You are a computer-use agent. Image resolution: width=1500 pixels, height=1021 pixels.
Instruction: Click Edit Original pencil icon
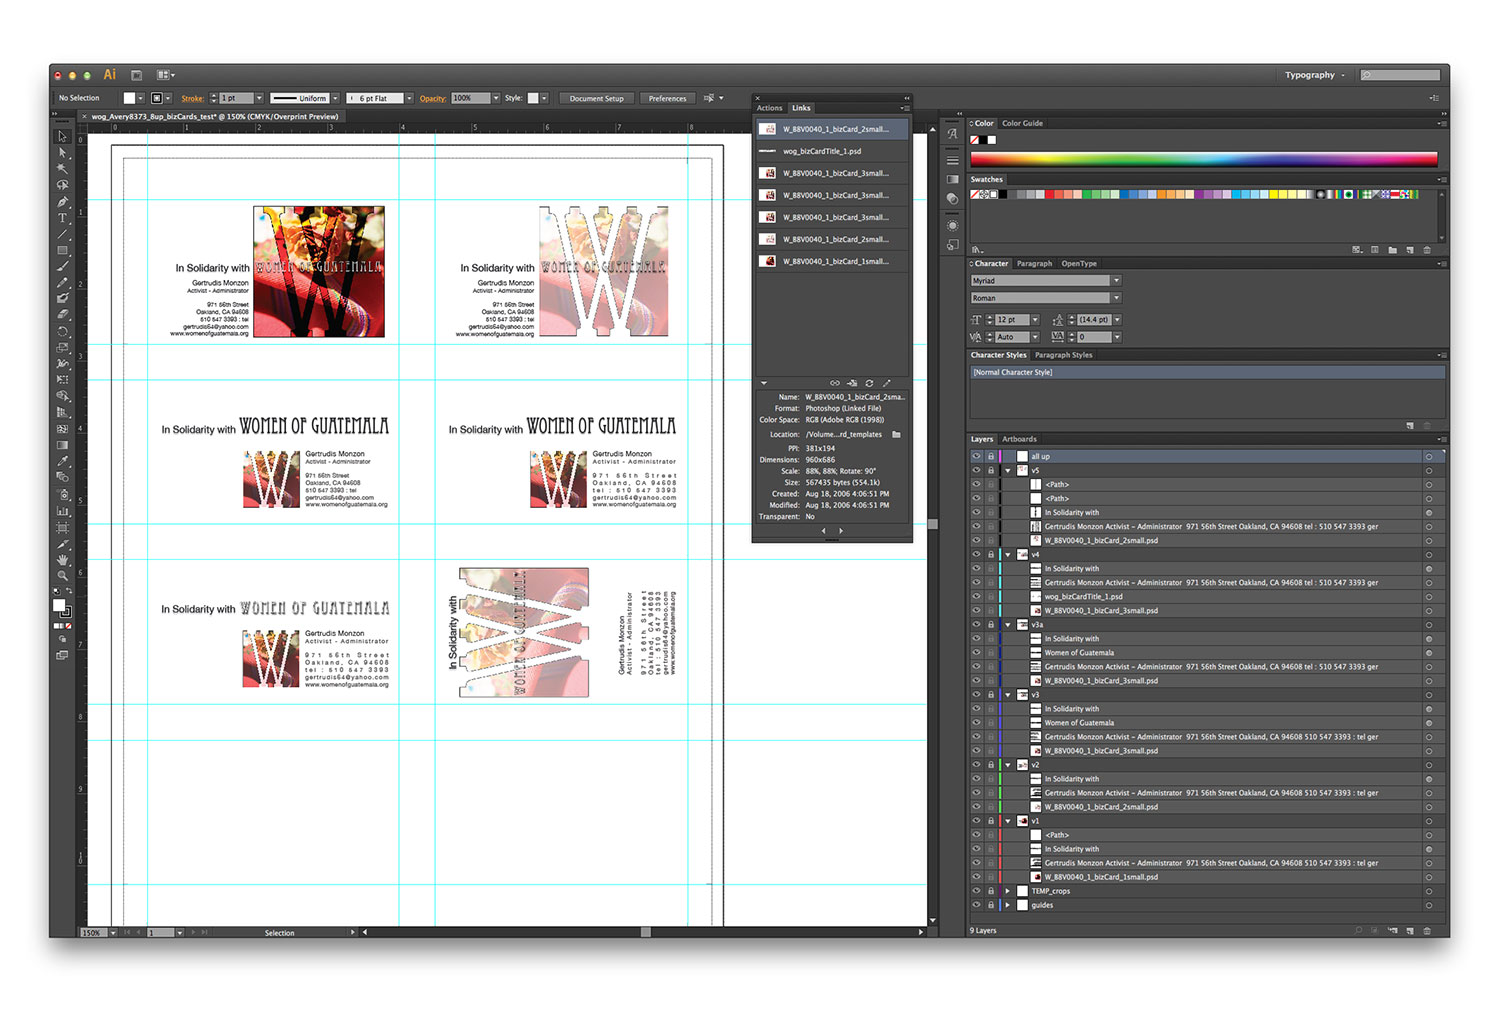pos(886,383)
